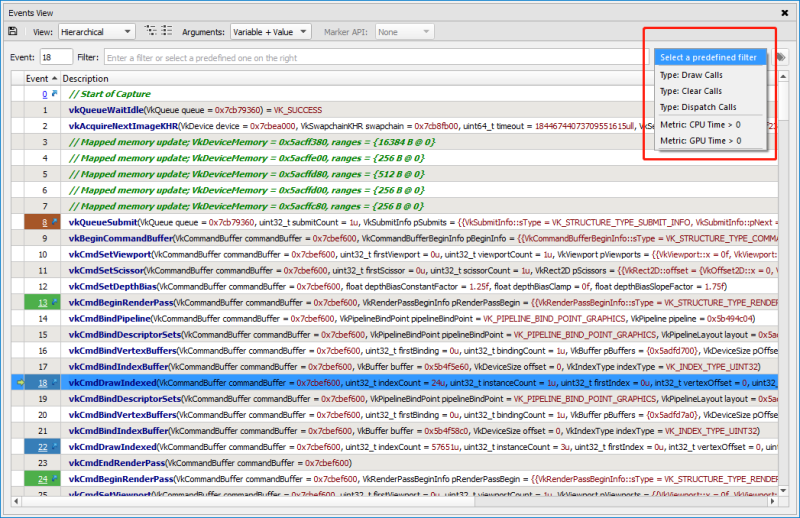This screenshot has height=518, width=800.
Task: Select mapped memory update 512 B row
Action: coord(394,174)
